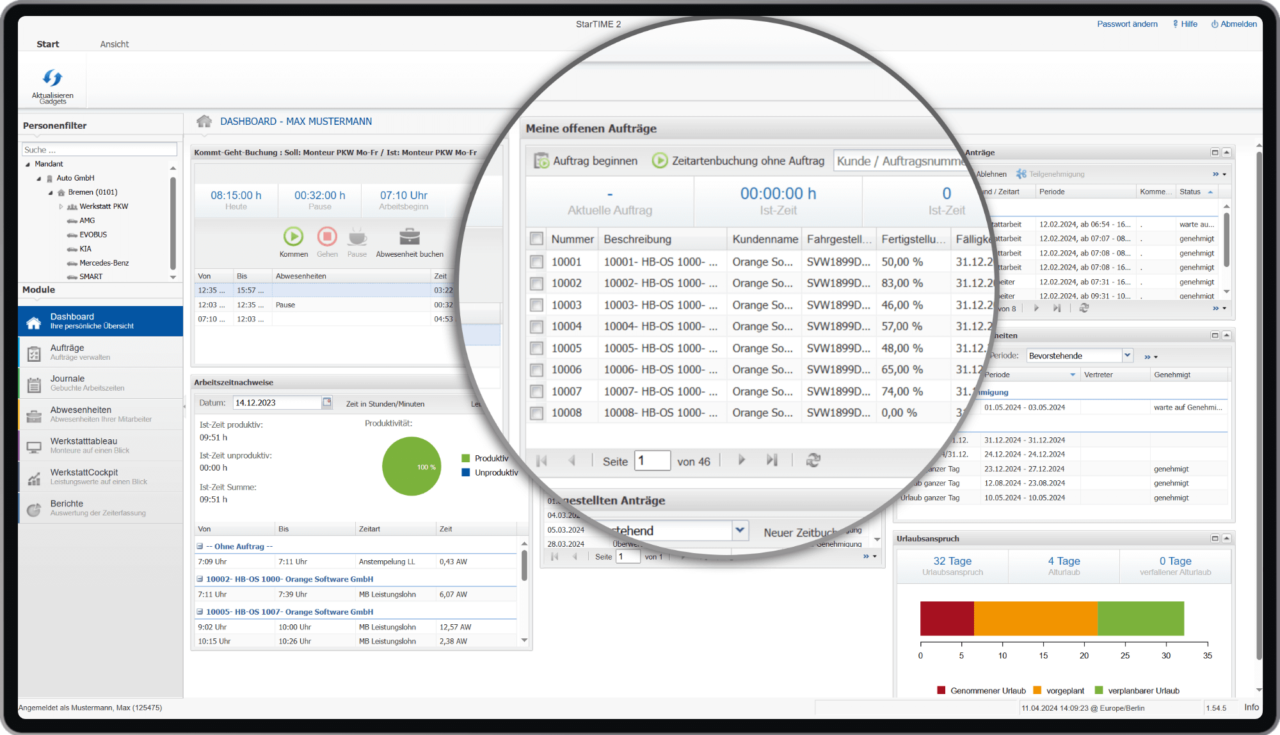The height and width of the screenshot is (735, 1280).
Task: Select the Start ribbon tab
Action: [48, 44]
